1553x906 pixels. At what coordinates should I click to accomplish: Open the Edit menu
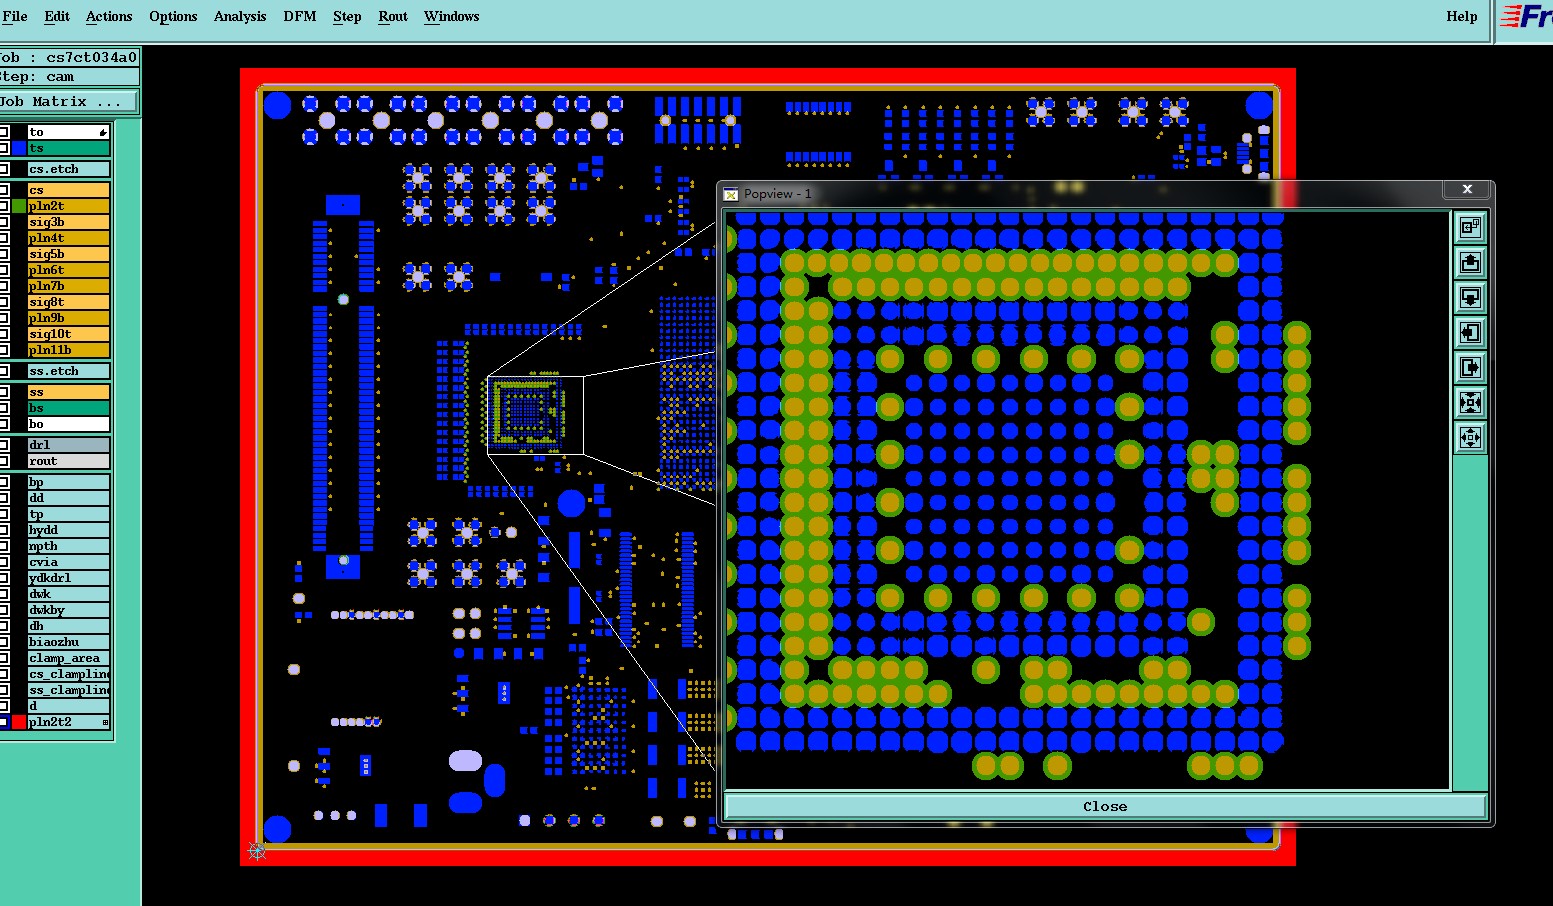click(x=57, y=16)
